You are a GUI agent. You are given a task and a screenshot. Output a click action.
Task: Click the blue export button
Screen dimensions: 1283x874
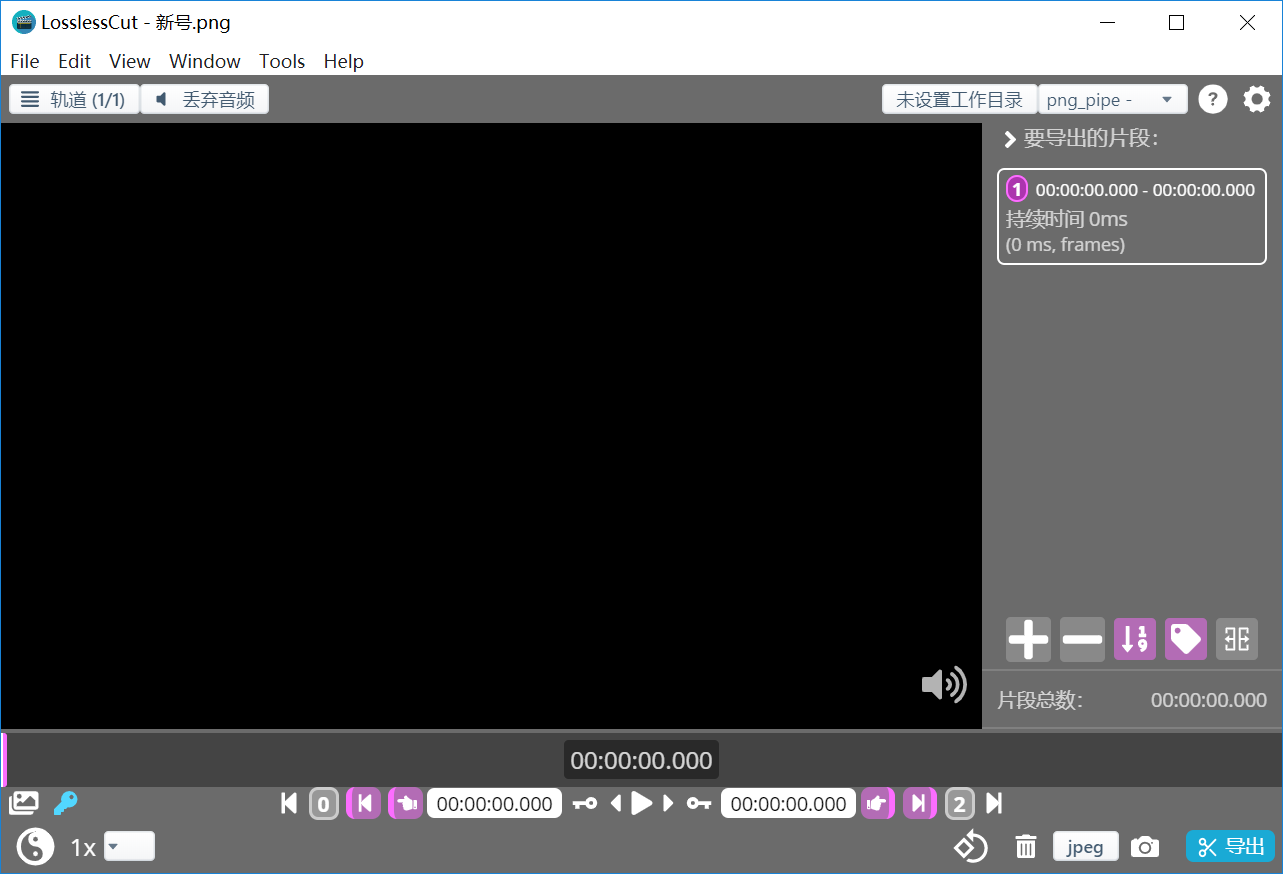click(x=1230, y=847)
